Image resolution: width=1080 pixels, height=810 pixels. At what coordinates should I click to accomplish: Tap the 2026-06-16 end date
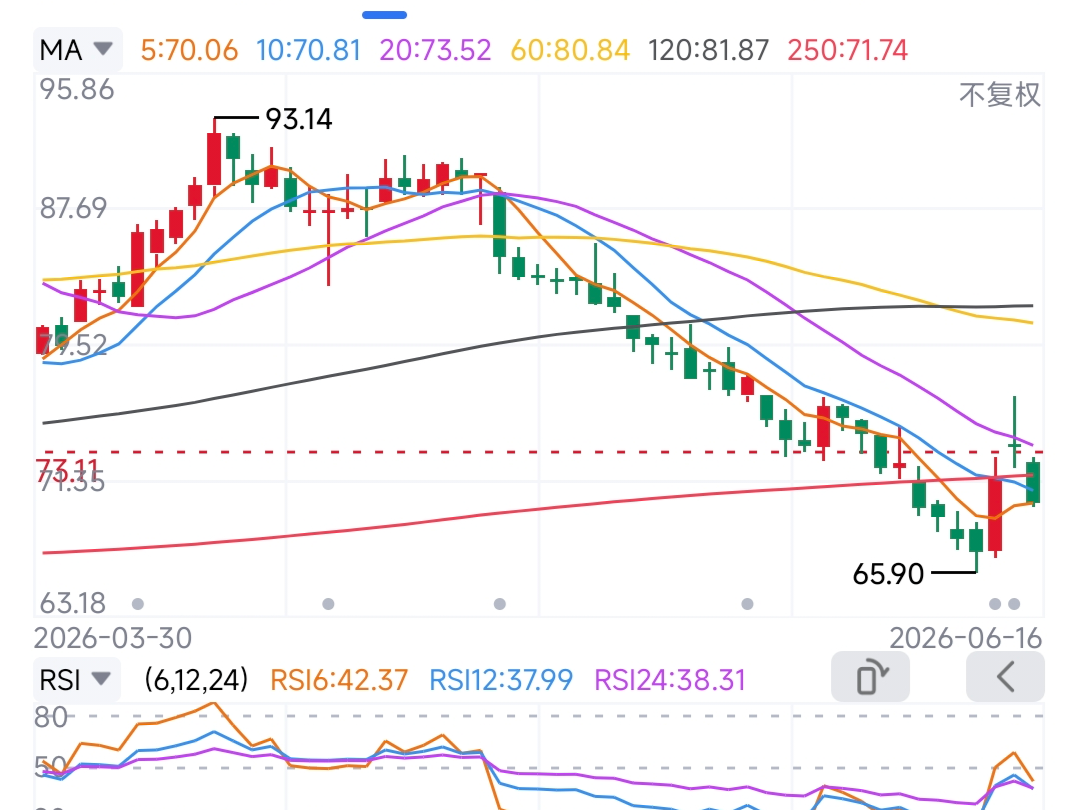click(966, 638)
